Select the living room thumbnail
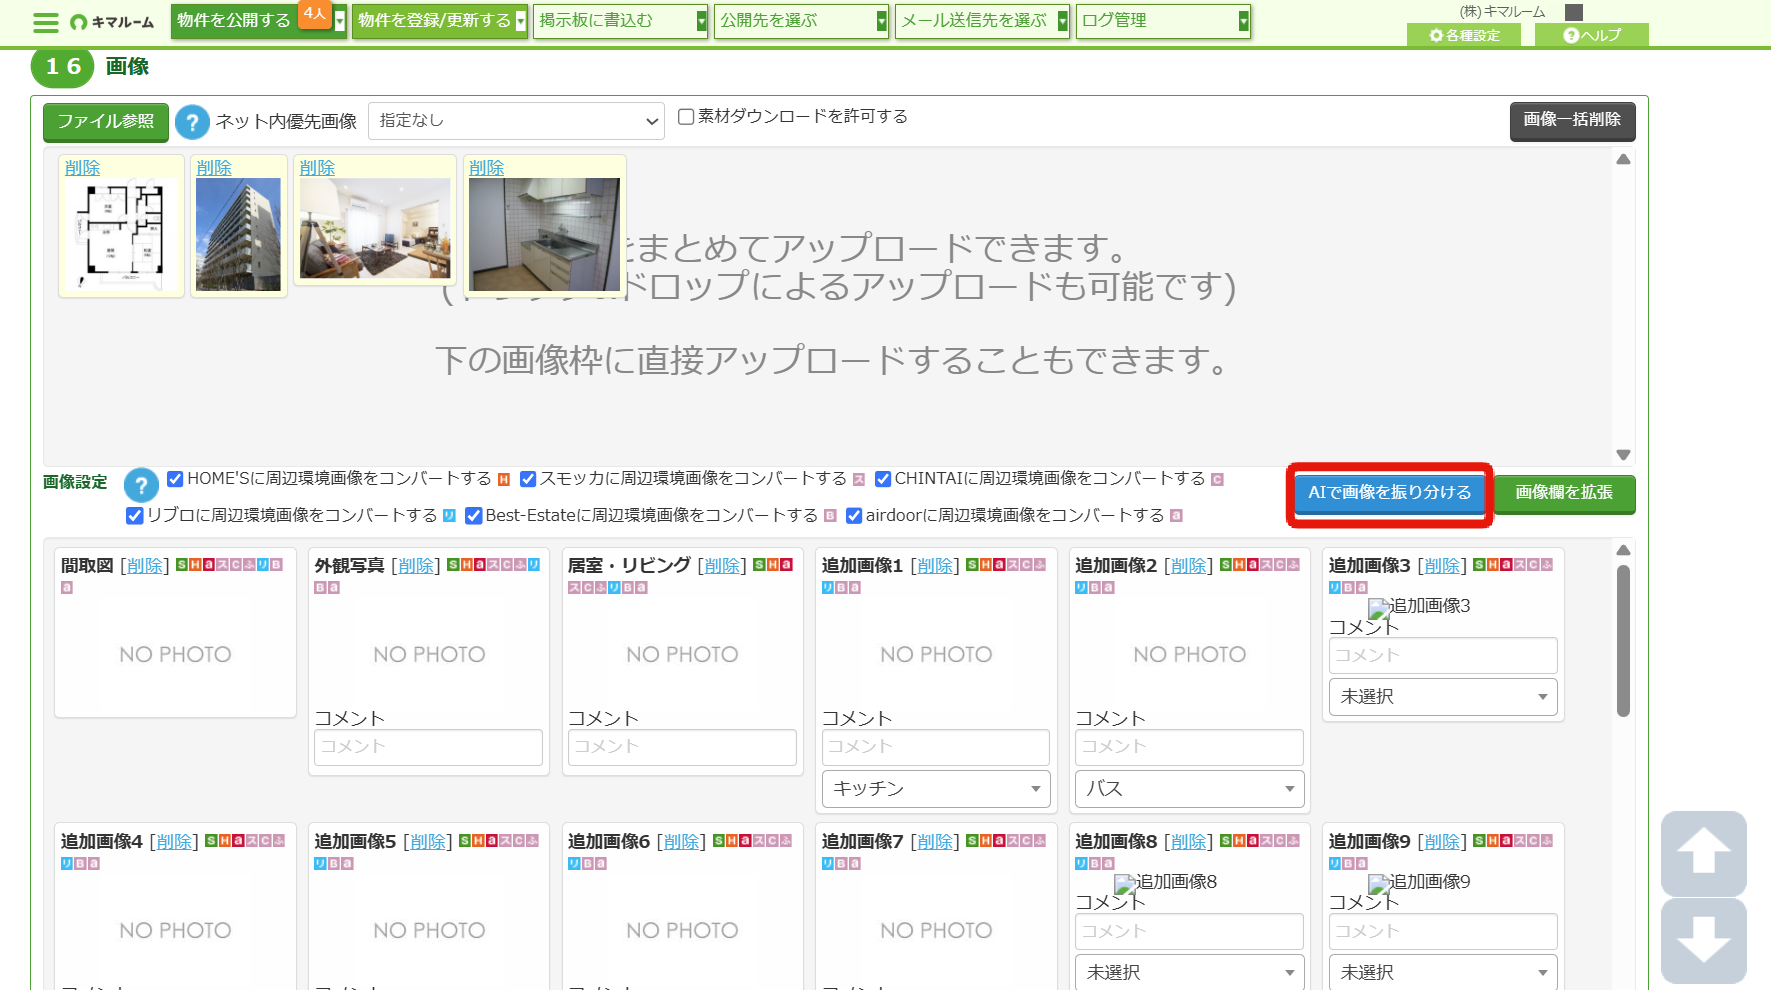Image resolution: width=1771 pixels, height=990 pixels. [375, 229]
